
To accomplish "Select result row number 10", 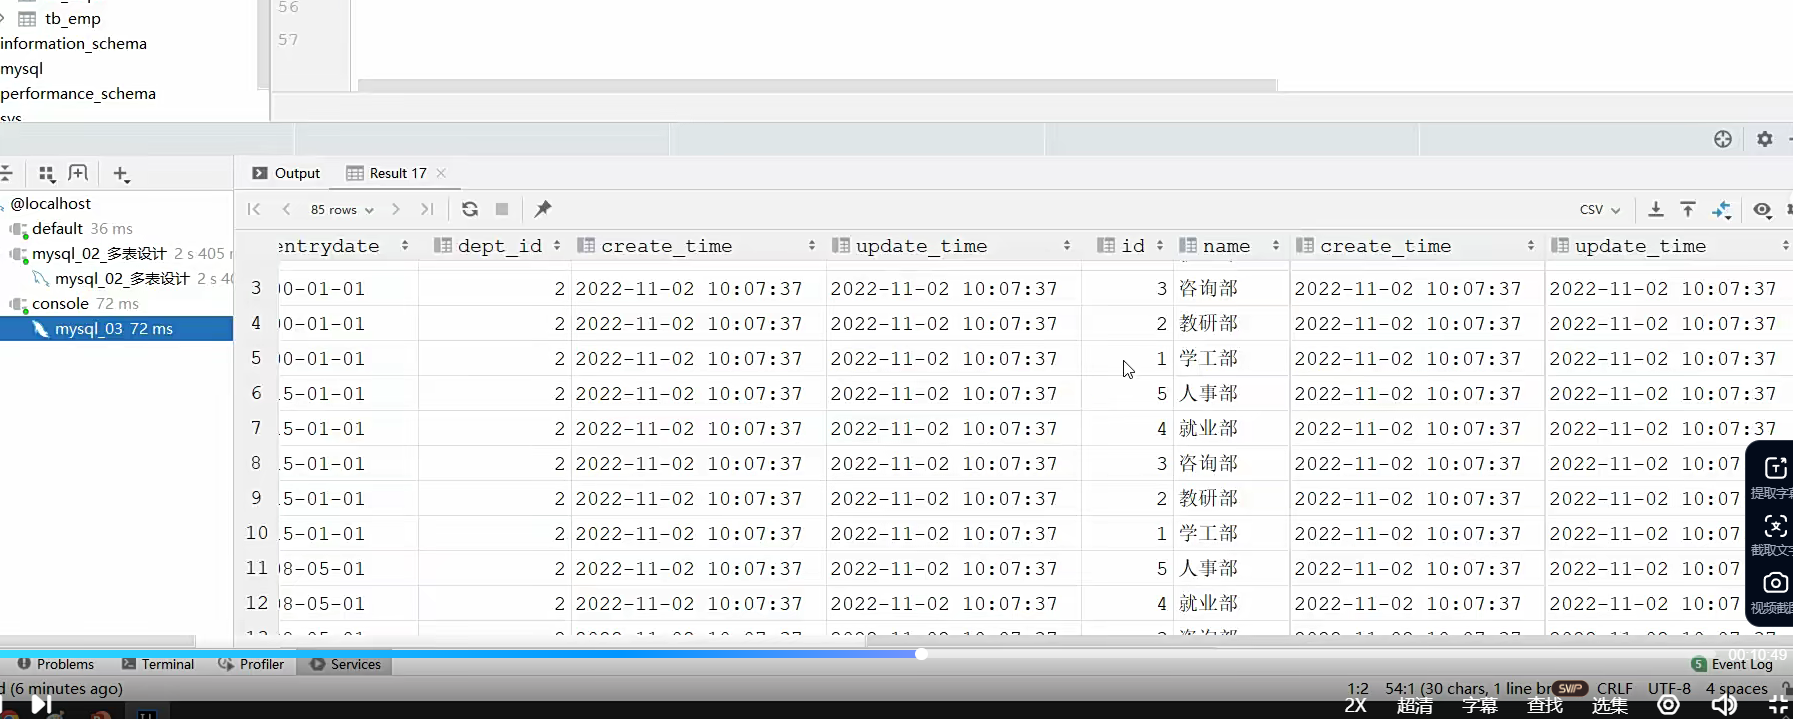I will (x=257, y=533).
